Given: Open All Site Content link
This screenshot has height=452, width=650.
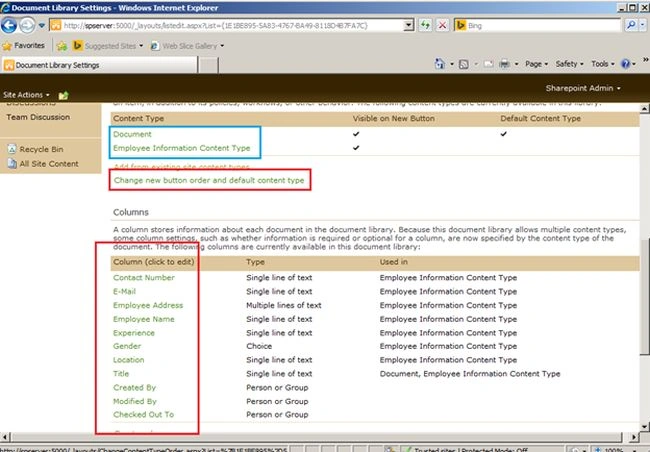Looking at the screenshot, I should [49, 164].
